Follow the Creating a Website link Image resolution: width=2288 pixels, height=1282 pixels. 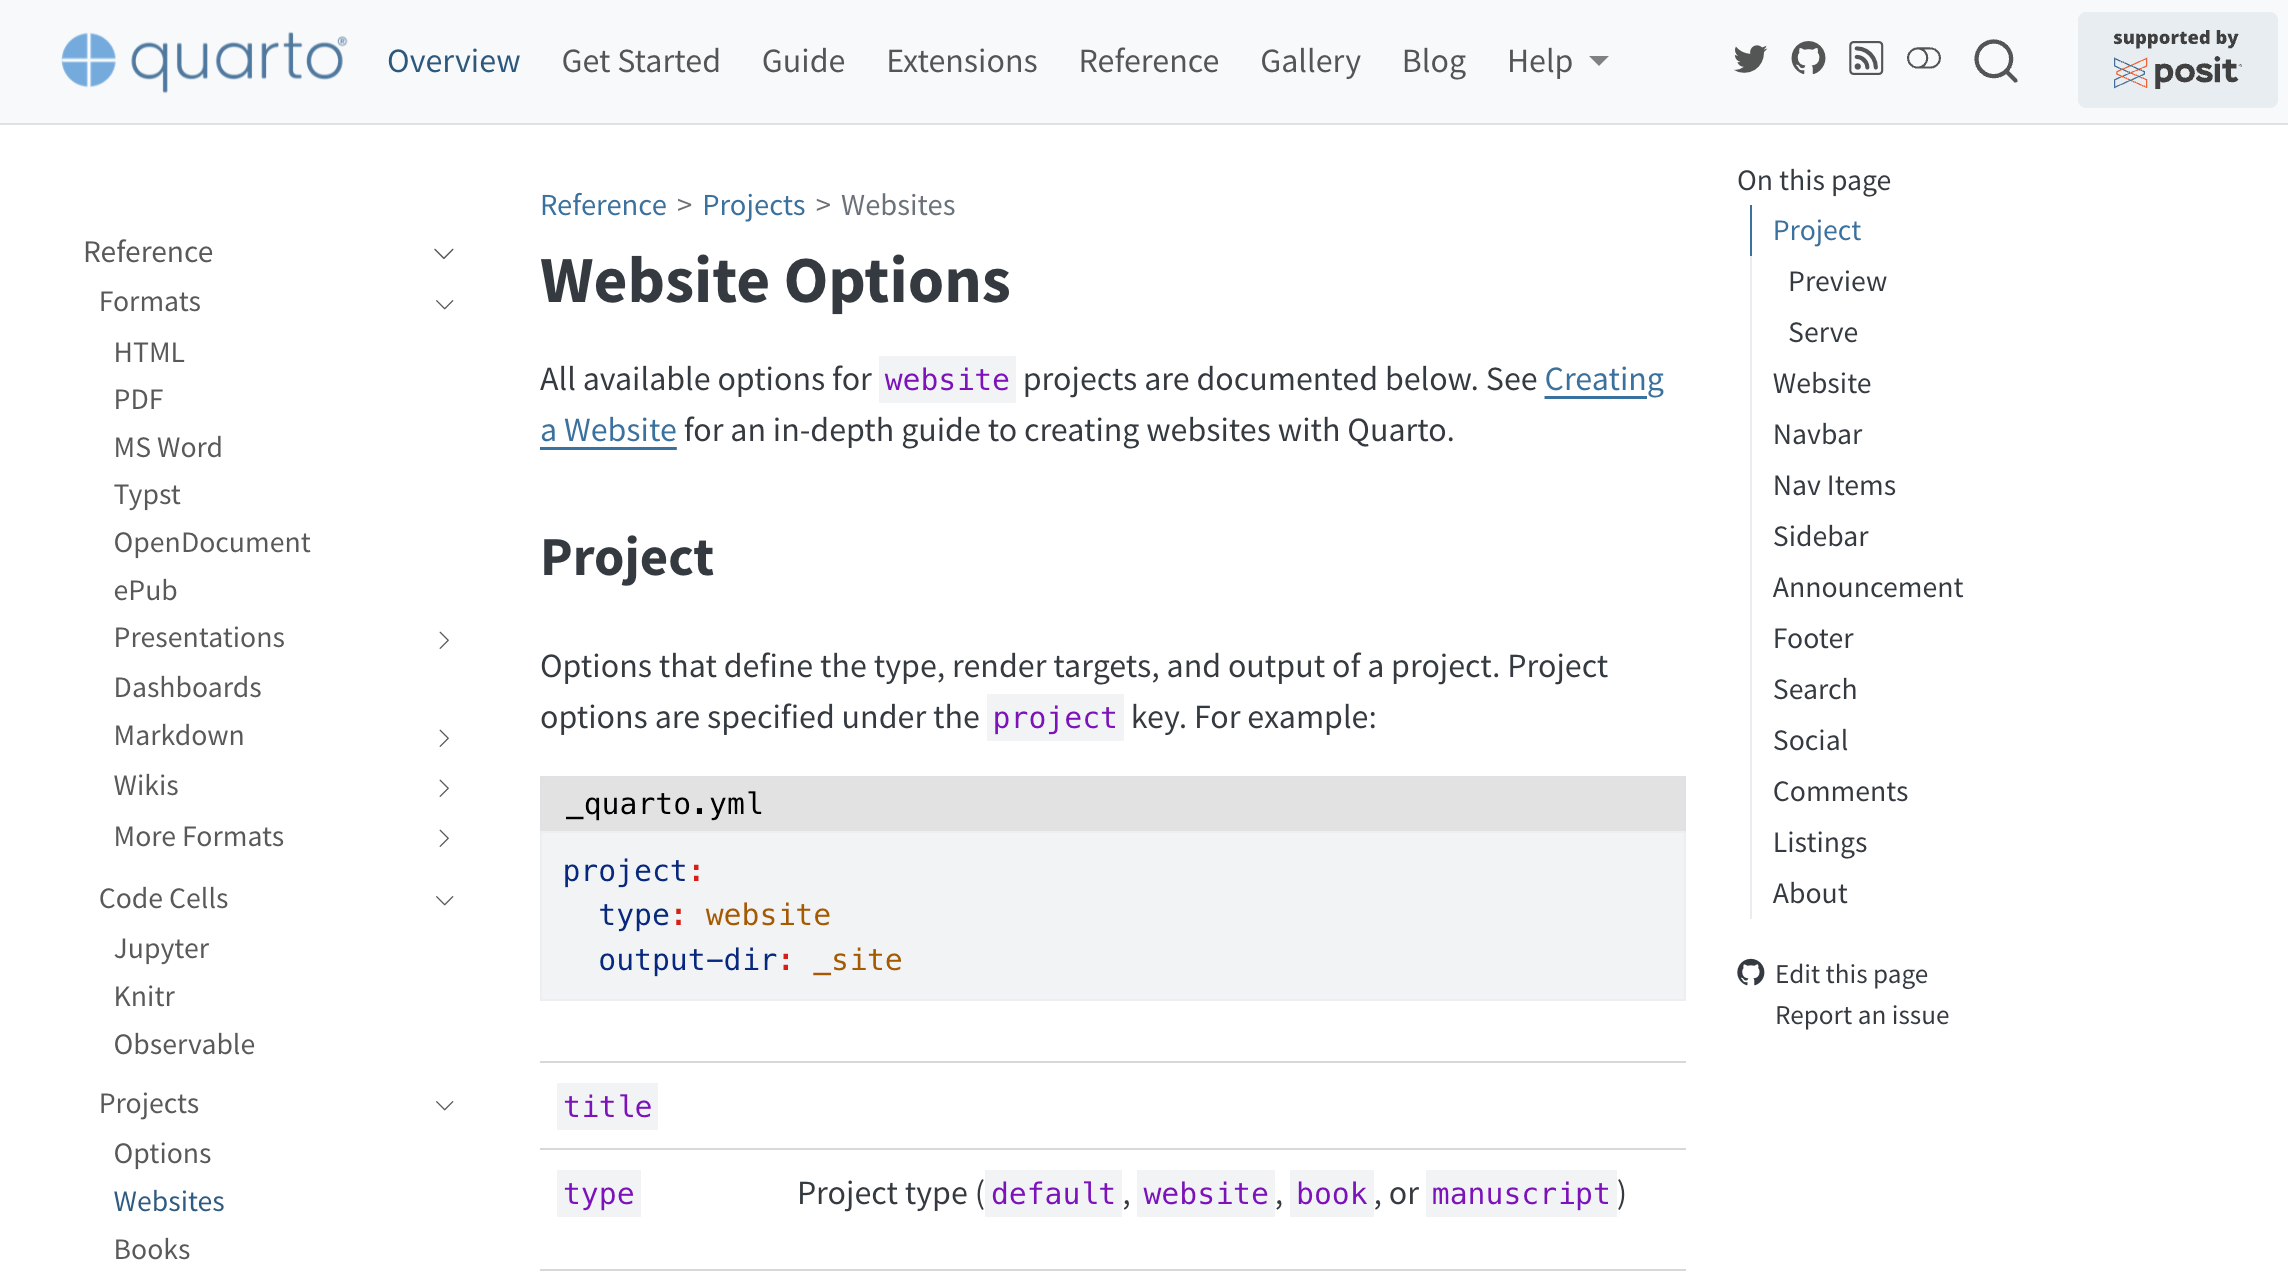(x=1603, y=380)
